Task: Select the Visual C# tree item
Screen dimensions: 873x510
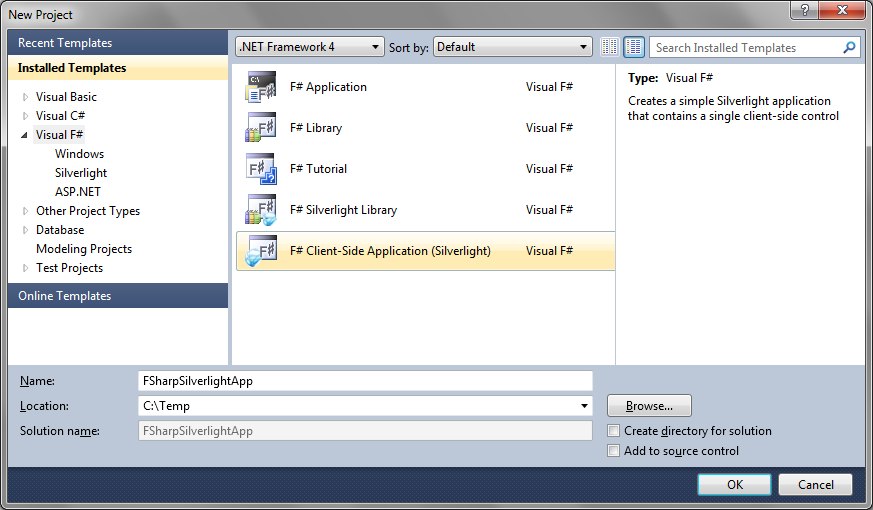Action: (60, 116)
